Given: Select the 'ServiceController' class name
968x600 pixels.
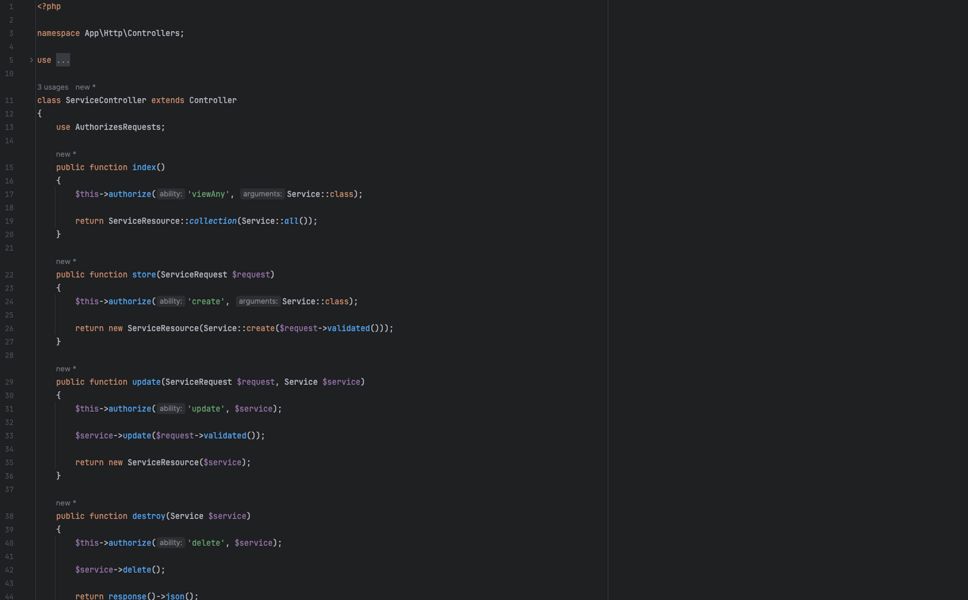Looking at the screenshot, I should 106,100.
